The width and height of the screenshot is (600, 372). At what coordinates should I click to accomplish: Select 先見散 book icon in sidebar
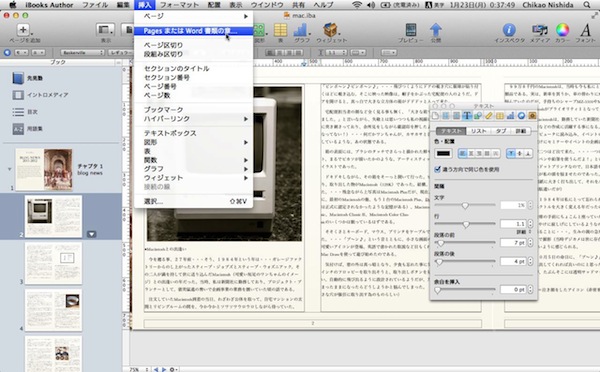tap(18, 78)
